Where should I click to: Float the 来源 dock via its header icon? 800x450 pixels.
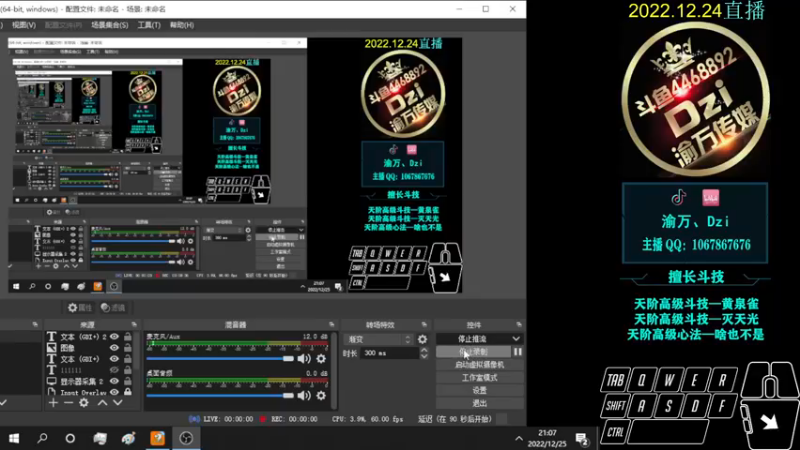(x=134, y=324)
